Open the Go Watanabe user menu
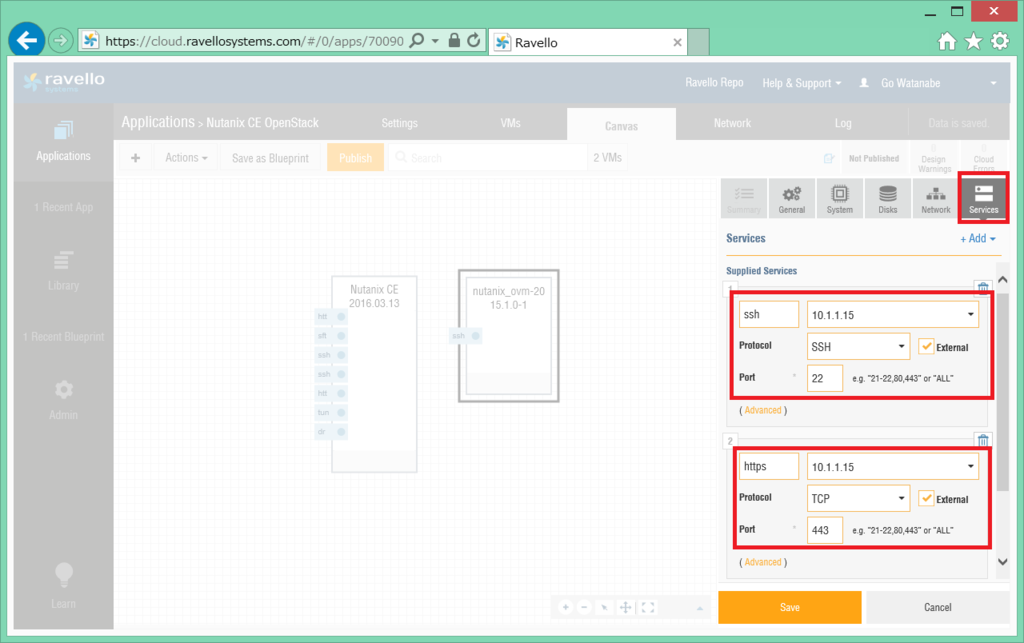The height and width of the screenshot is (643, 1024). pos(929,83)
